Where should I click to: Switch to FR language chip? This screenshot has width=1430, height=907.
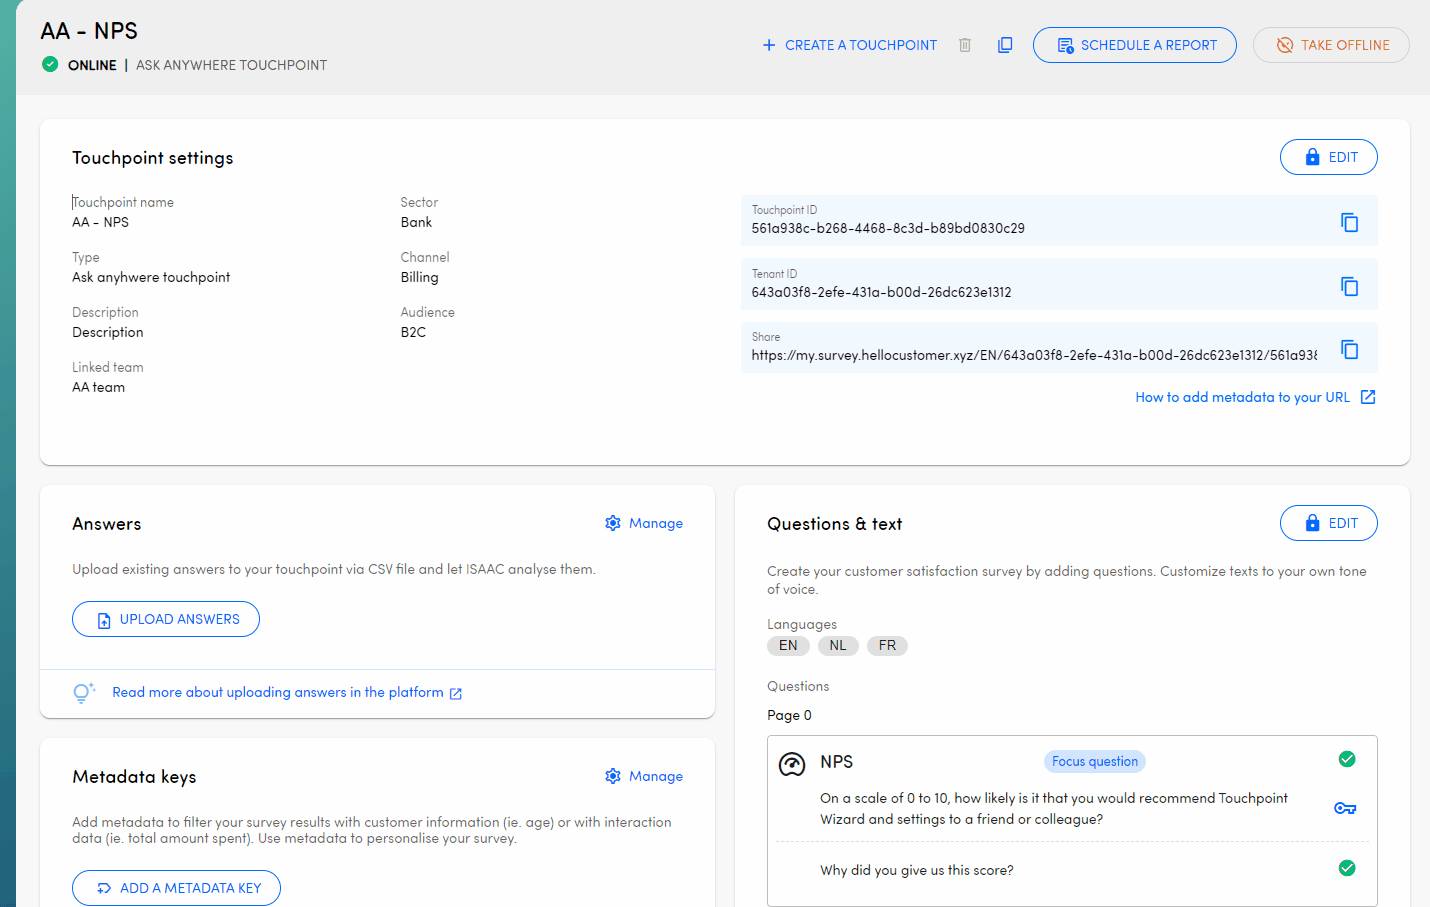tap(887, 646)
